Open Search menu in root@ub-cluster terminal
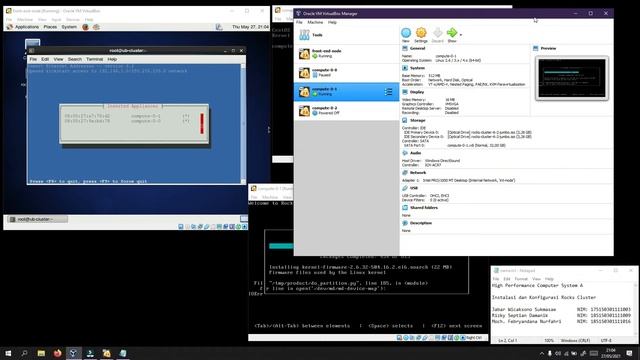 click(x=75, y=59)
